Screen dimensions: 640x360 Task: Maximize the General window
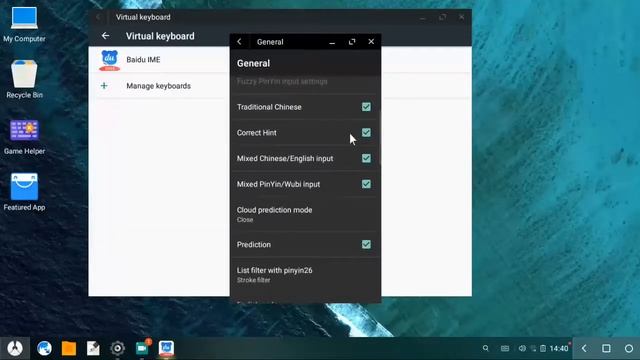click(352, 42)
